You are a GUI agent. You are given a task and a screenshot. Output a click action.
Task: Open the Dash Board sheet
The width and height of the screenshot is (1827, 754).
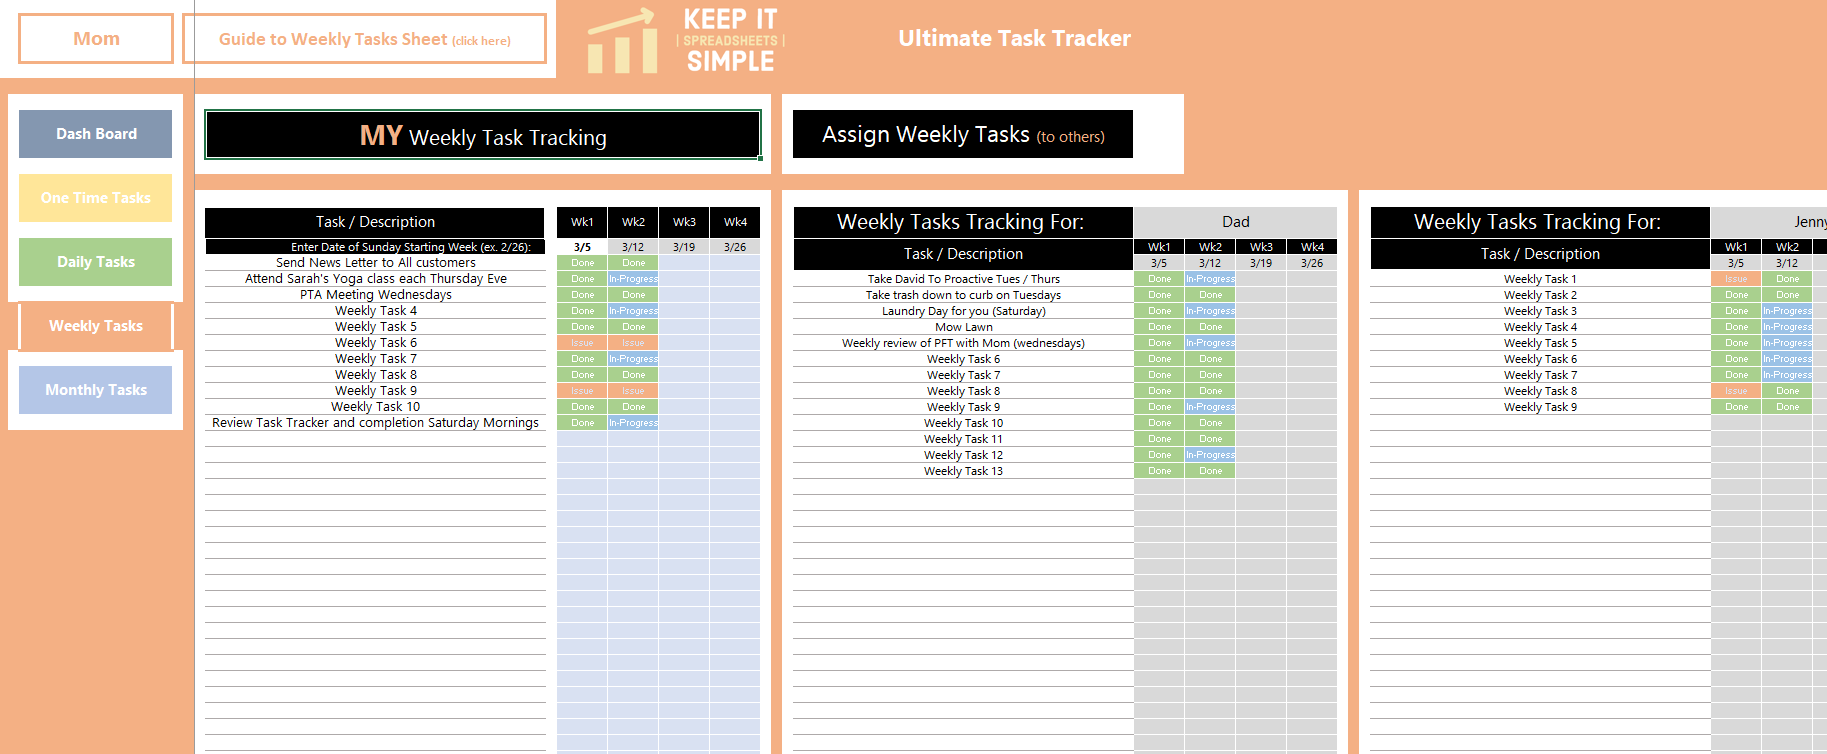[x=96, y=134]
